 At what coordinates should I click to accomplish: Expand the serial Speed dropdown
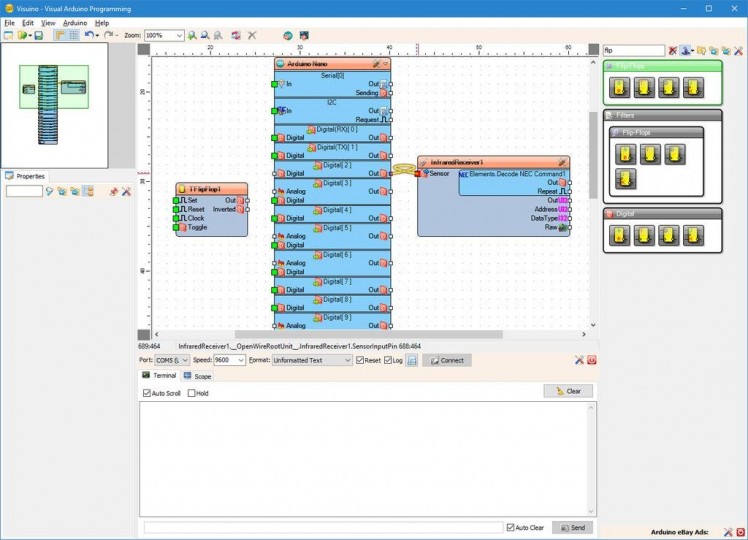click(x=241, y=360)
